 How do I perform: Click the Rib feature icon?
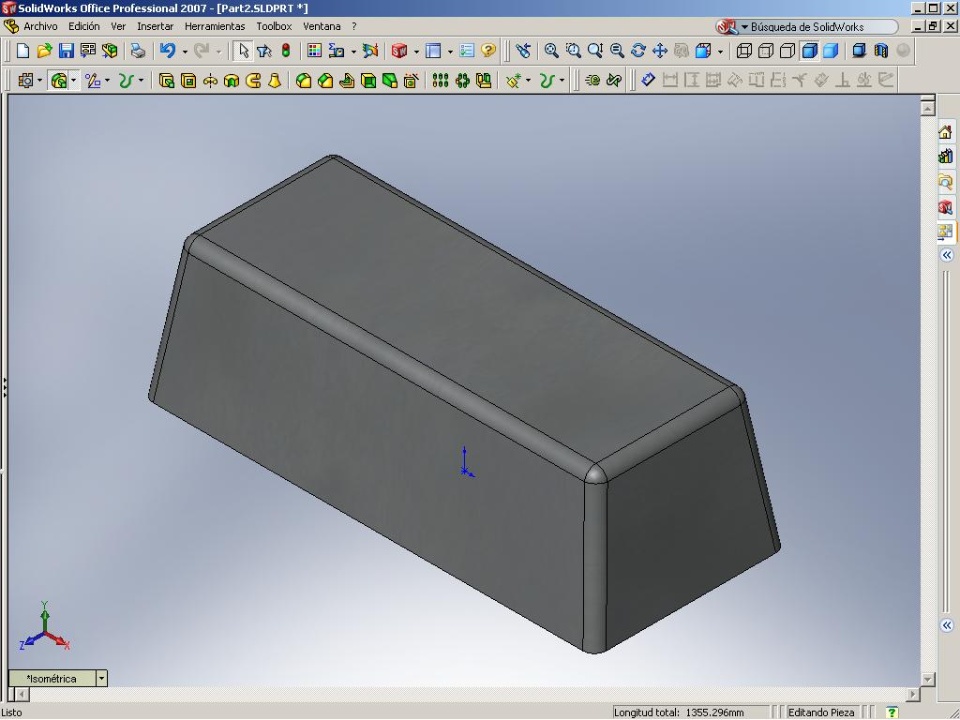(347, 80)
